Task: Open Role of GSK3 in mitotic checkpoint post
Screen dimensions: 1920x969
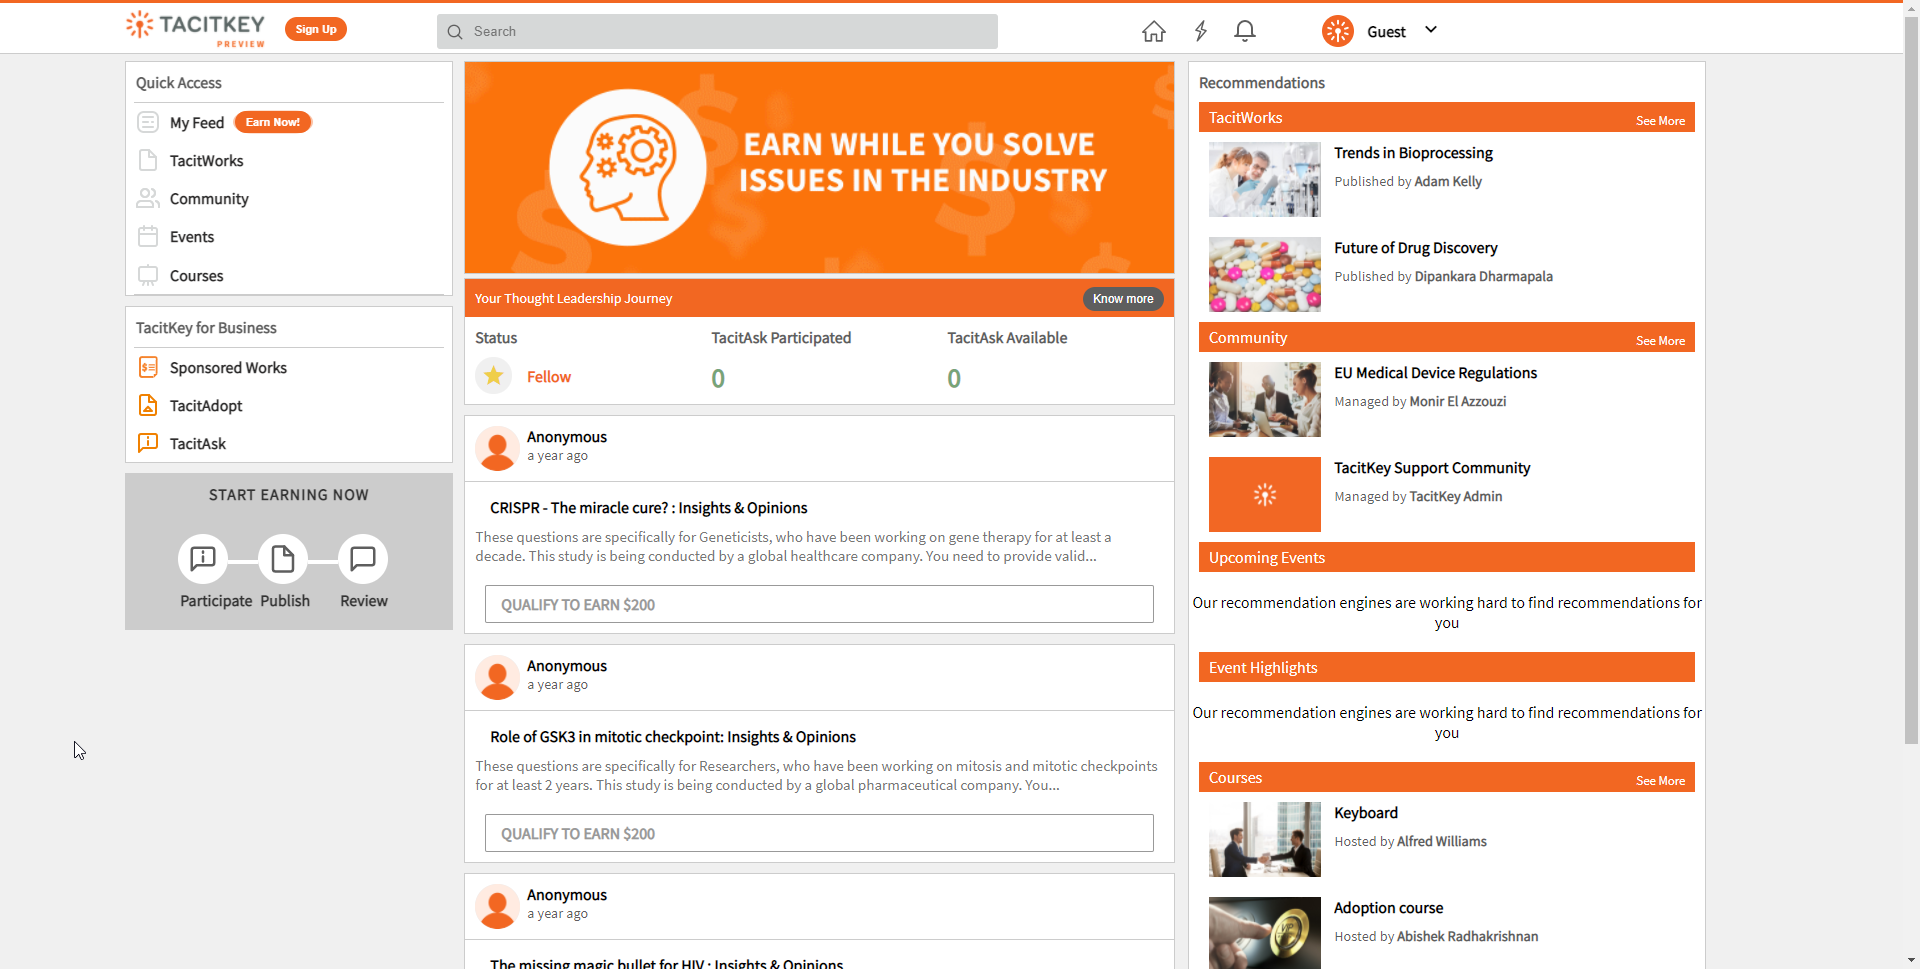Action: [x=673, y=737]
